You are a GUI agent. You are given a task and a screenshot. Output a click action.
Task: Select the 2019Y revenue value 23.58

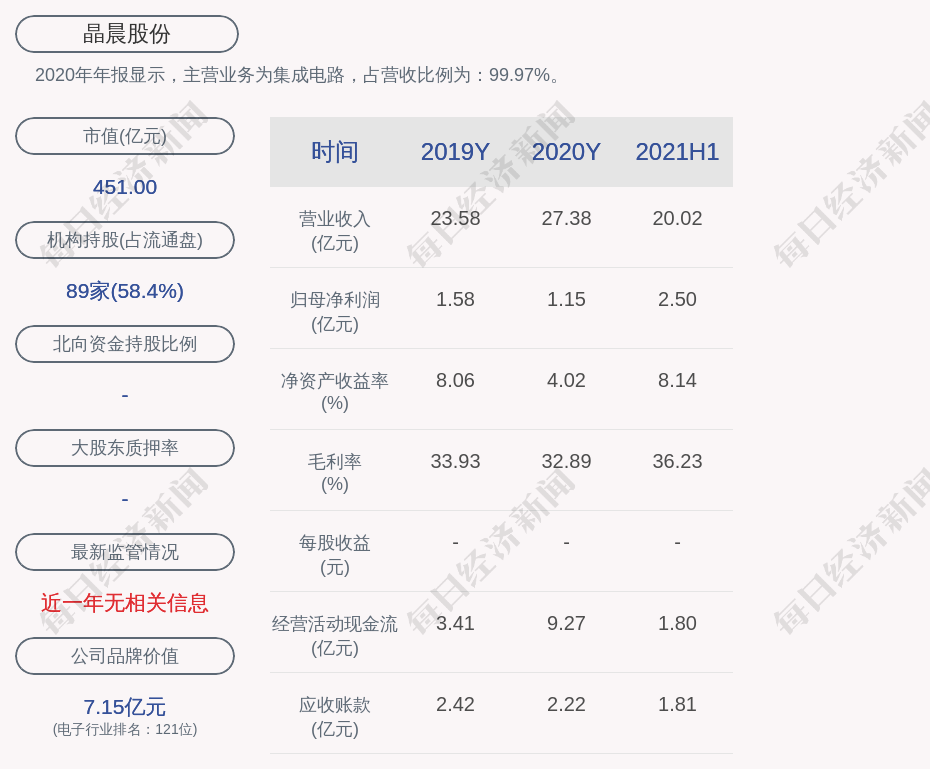[x=455, y=218]
